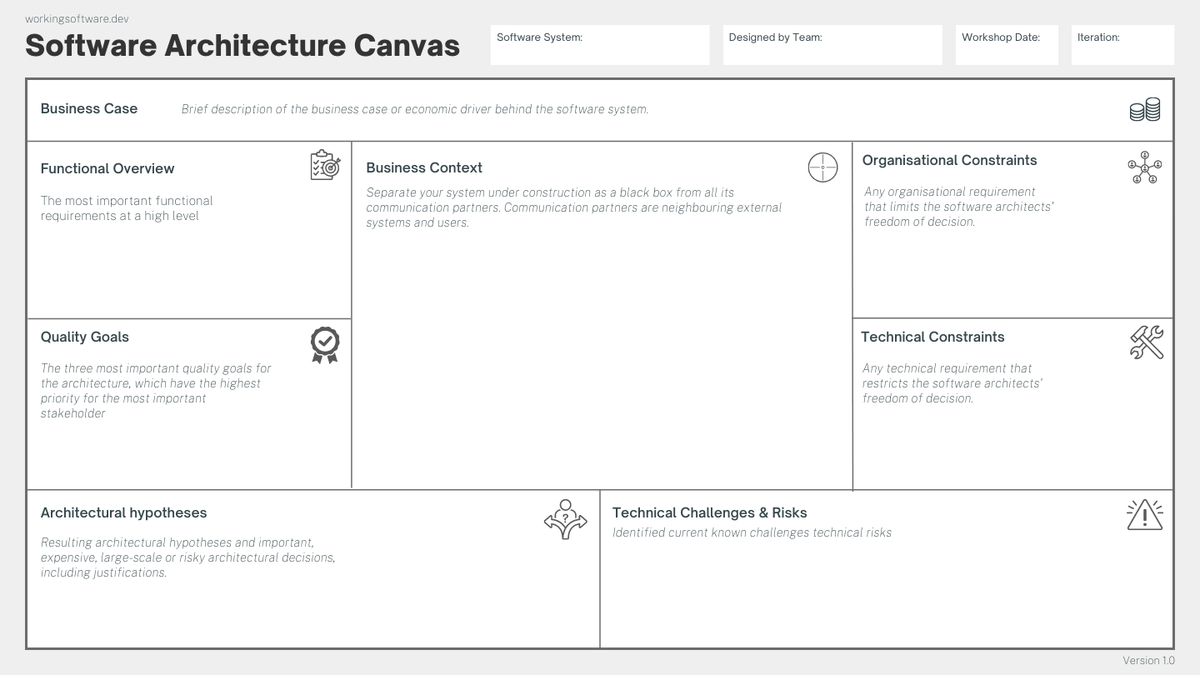The height and width of the screenshot is (675, 1200).
Task: Click the checklist target icon in Functional Overview
Action: pos(325,165)
